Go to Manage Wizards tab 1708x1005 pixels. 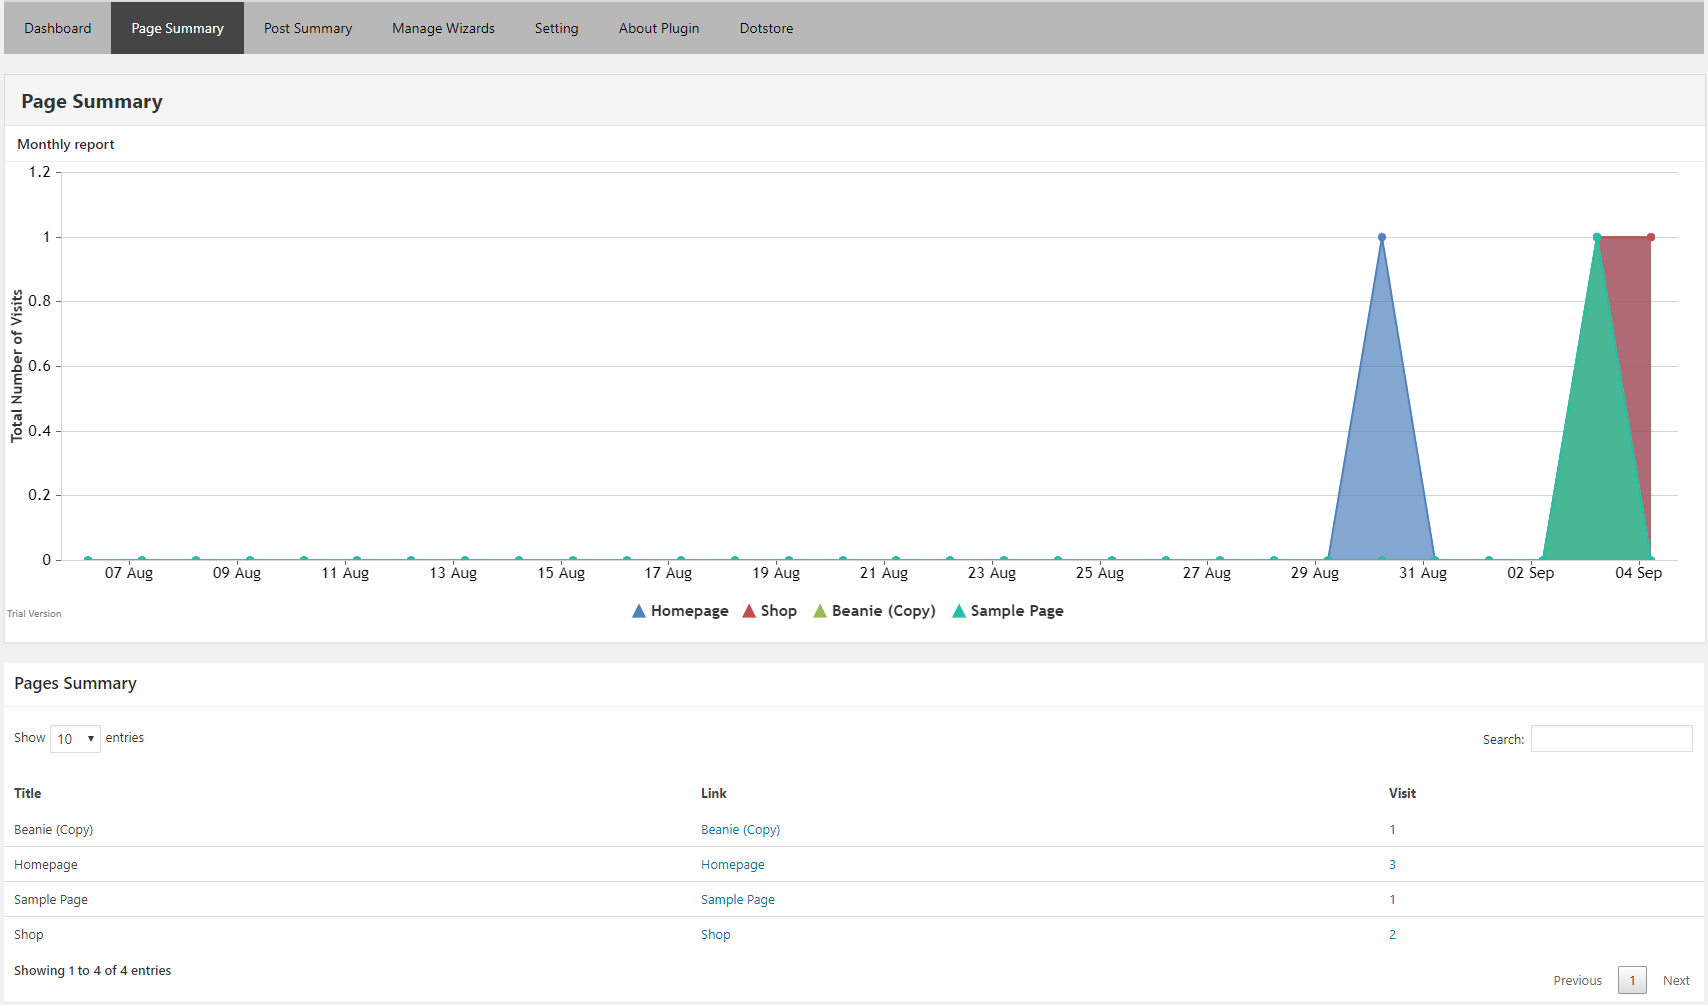coord(443,28)
